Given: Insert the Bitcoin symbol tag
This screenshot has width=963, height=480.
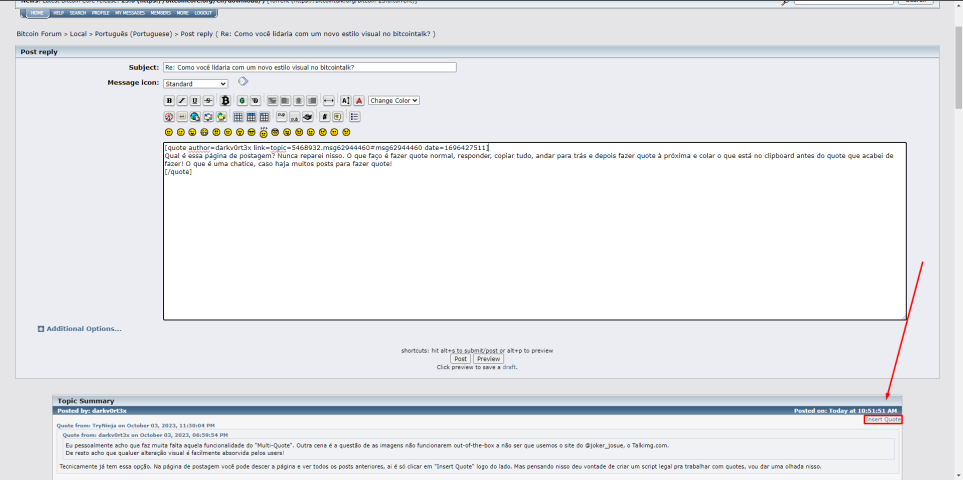Looking at the screenshot, I should 225,101.
